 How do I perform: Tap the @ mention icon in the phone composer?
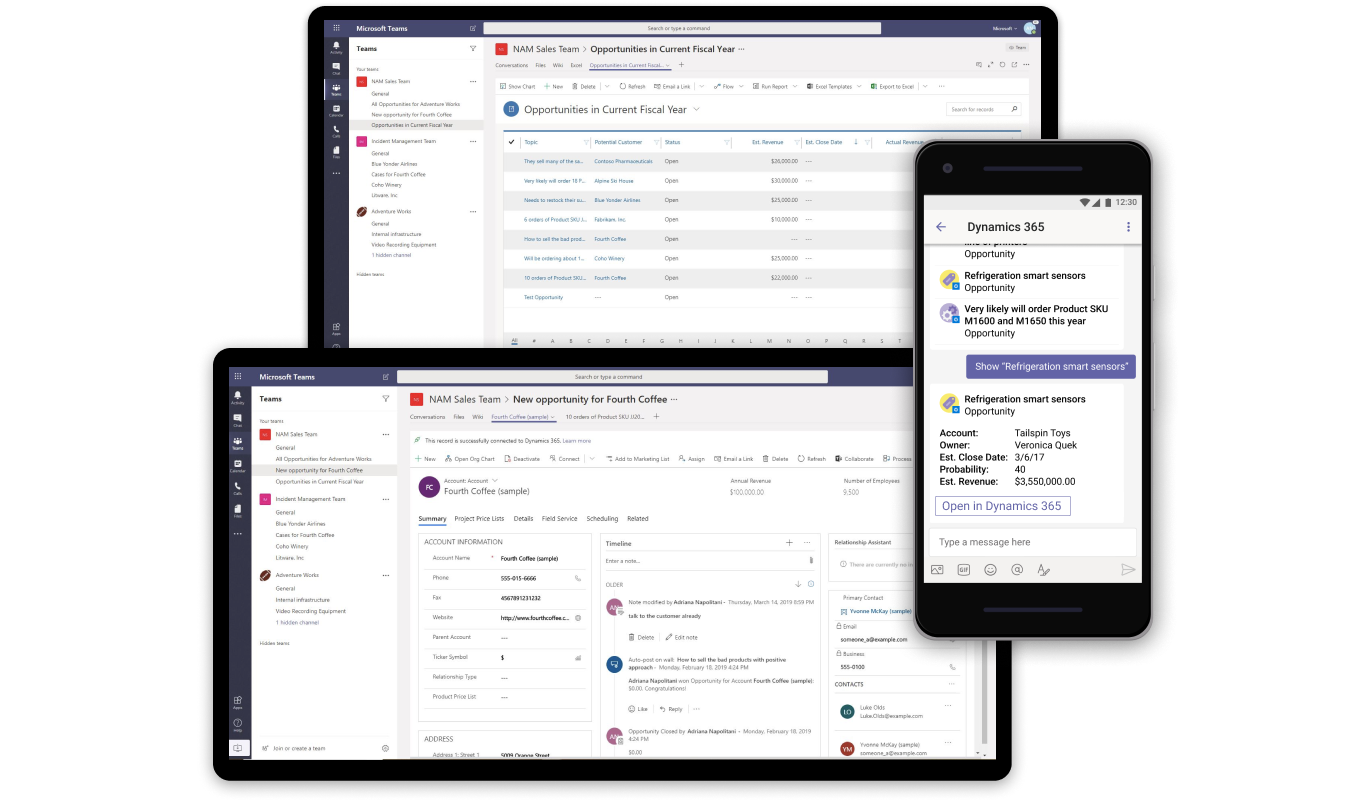[x=1017, y=570]
